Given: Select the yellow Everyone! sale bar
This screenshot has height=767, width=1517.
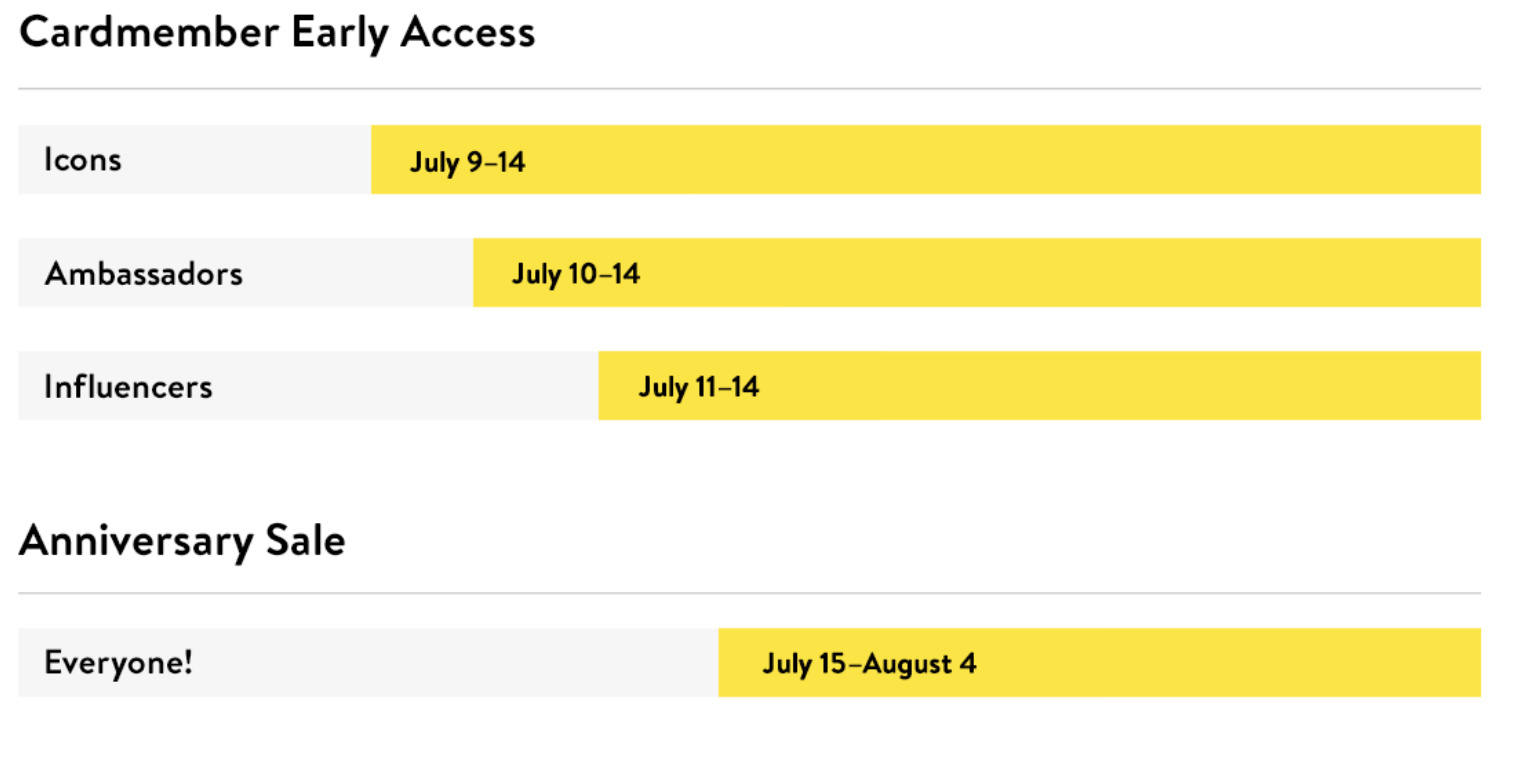Looking at the screenshot, I should (x=1100, y=662).
